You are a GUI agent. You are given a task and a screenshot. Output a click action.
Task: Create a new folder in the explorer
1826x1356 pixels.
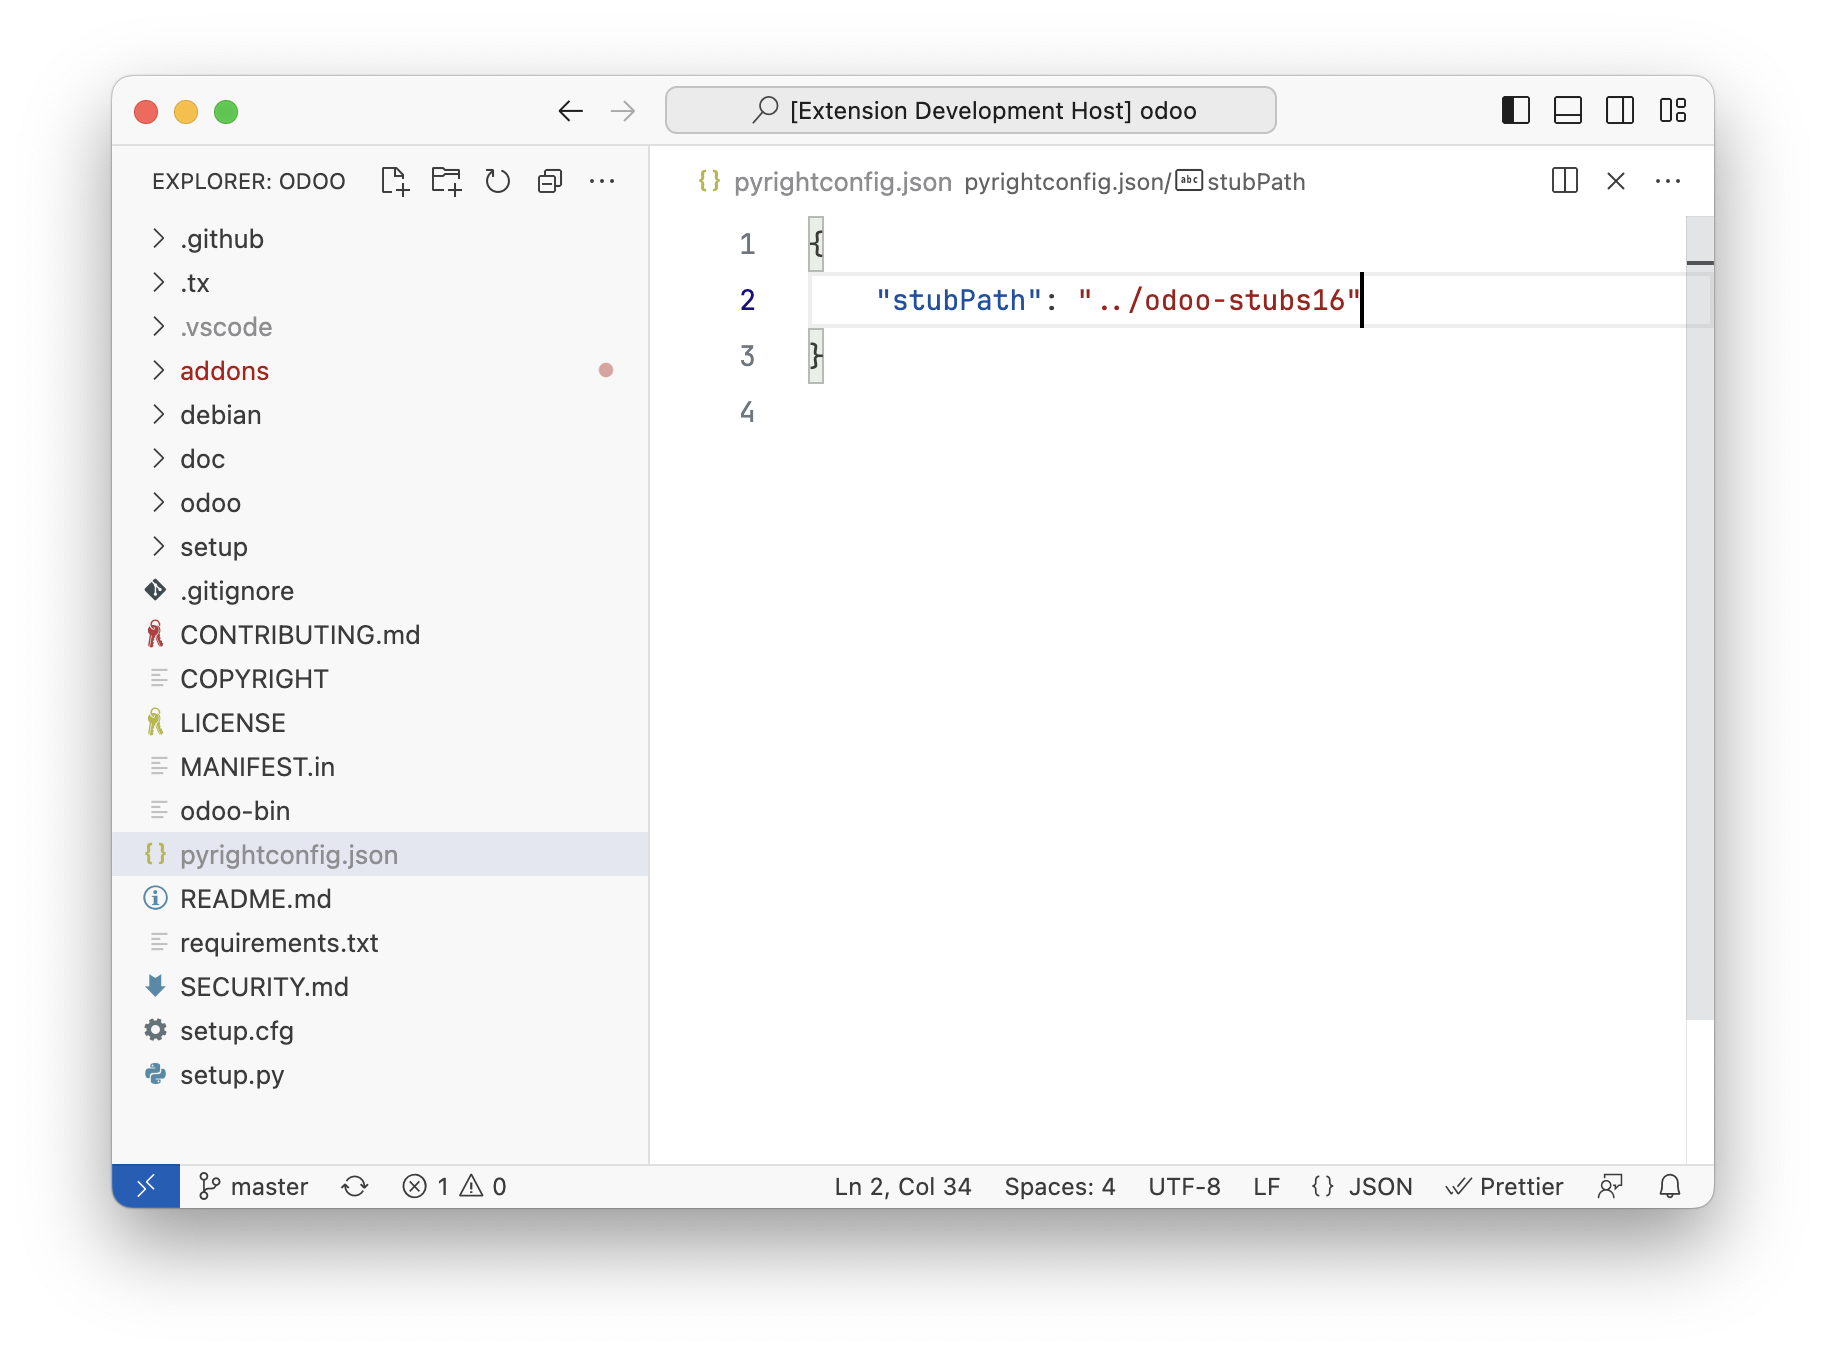[x=446, y=181]
